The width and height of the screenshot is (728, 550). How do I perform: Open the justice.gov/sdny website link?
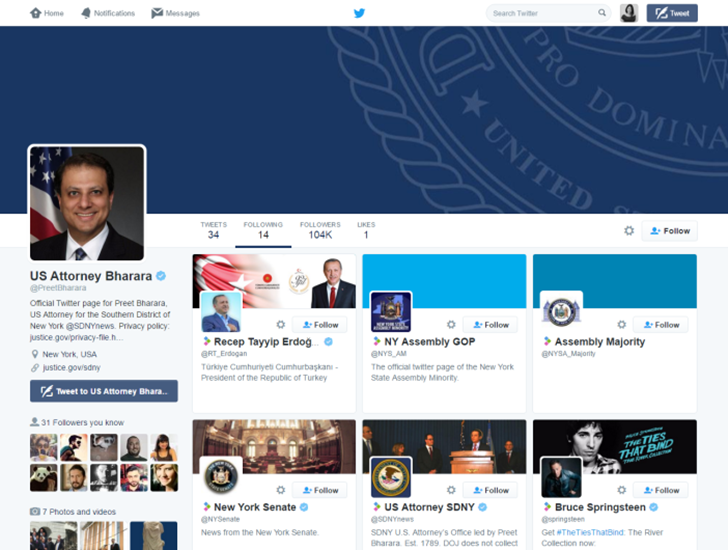click(72, 368)
